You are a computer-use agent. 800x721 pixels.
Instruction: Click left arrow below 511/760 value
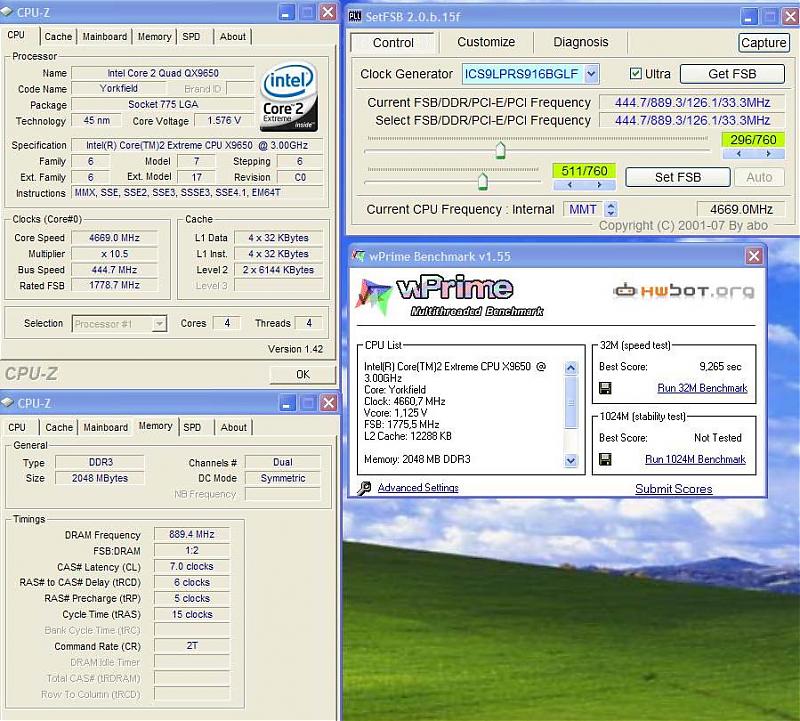point(569,185)
